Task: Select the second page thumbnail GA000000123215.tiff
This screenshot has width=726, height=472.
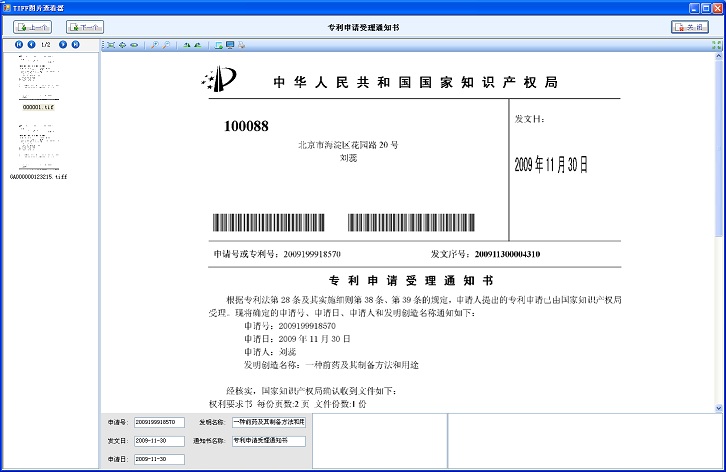Action: 39,147
